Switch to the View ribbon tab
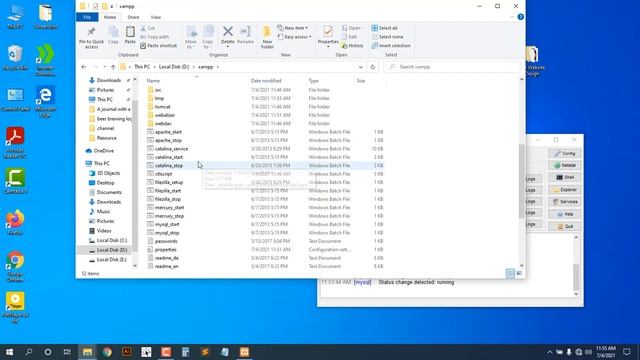The height and width of the screenshot is (360, 640). pos(156,17)
